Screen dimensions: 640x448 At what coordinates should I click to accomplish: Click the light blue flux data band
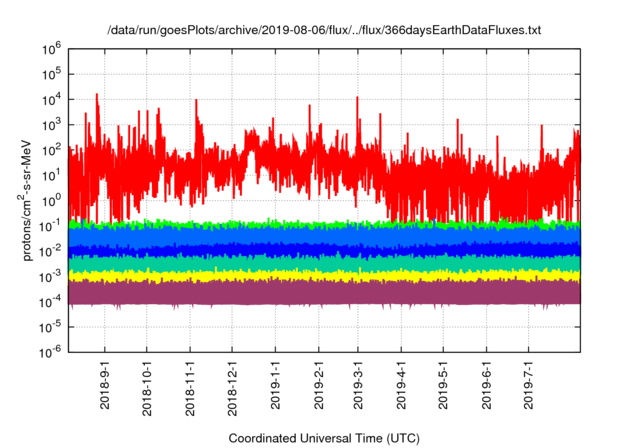click(x=324, y=235)
